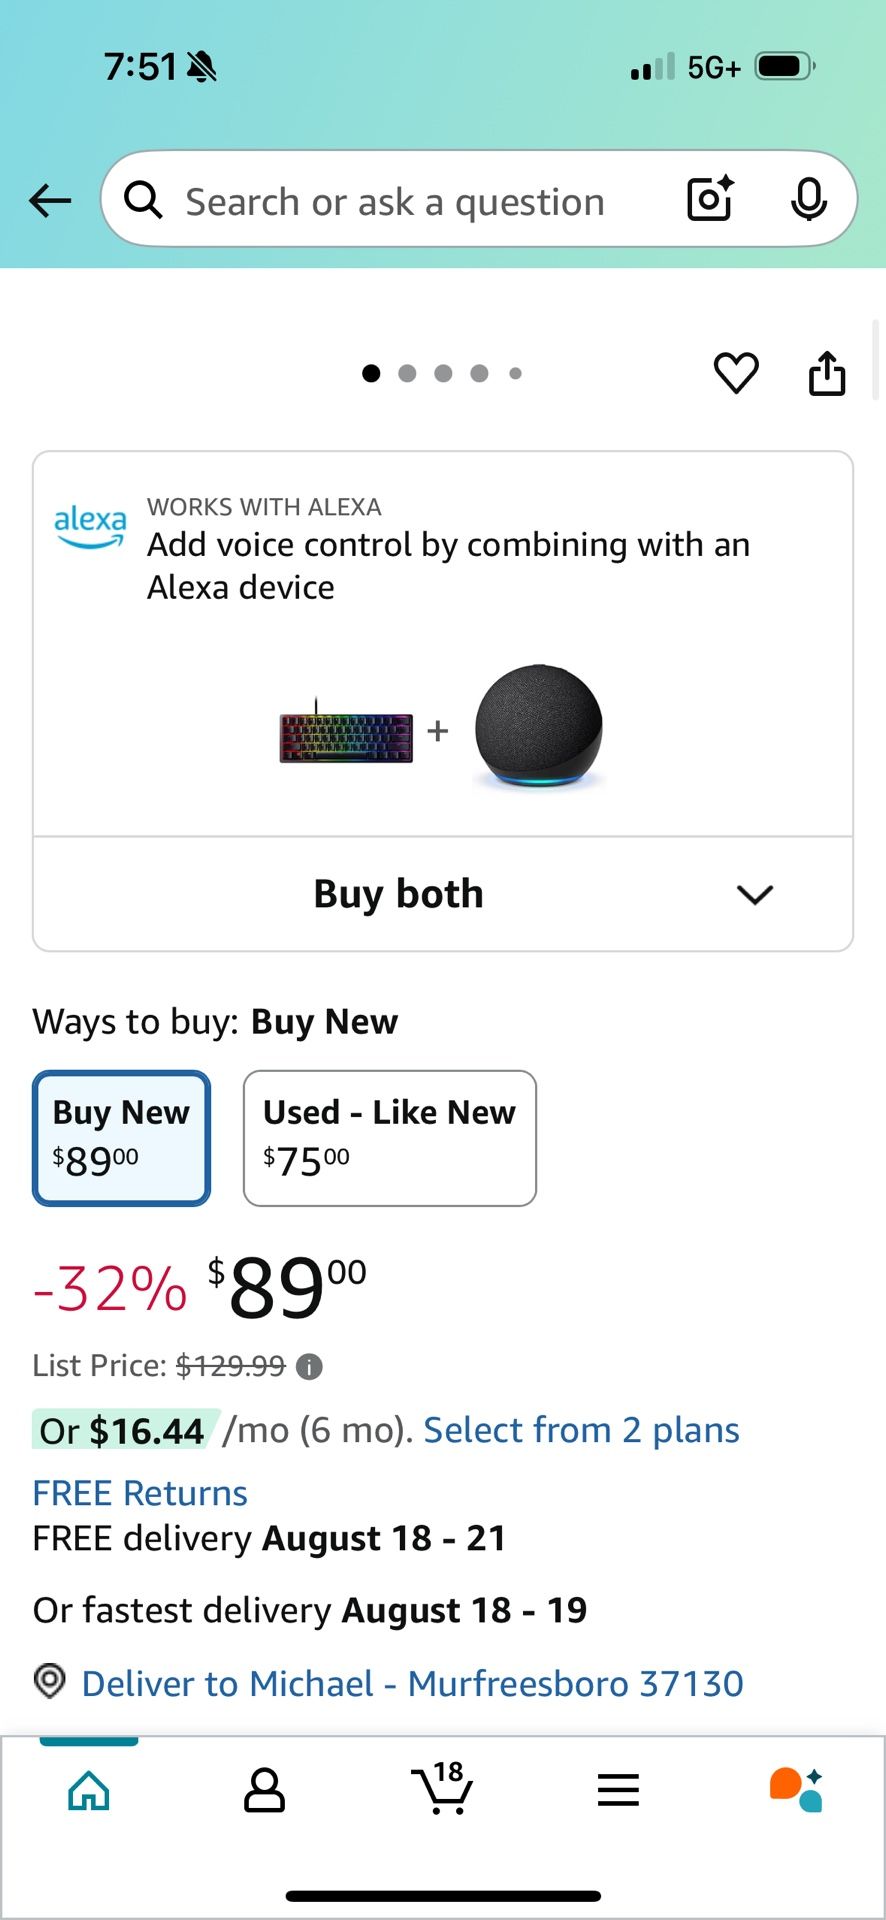Select Used - Like New option
Viewport: 886px width, 1920px height.
(389, 1138)
